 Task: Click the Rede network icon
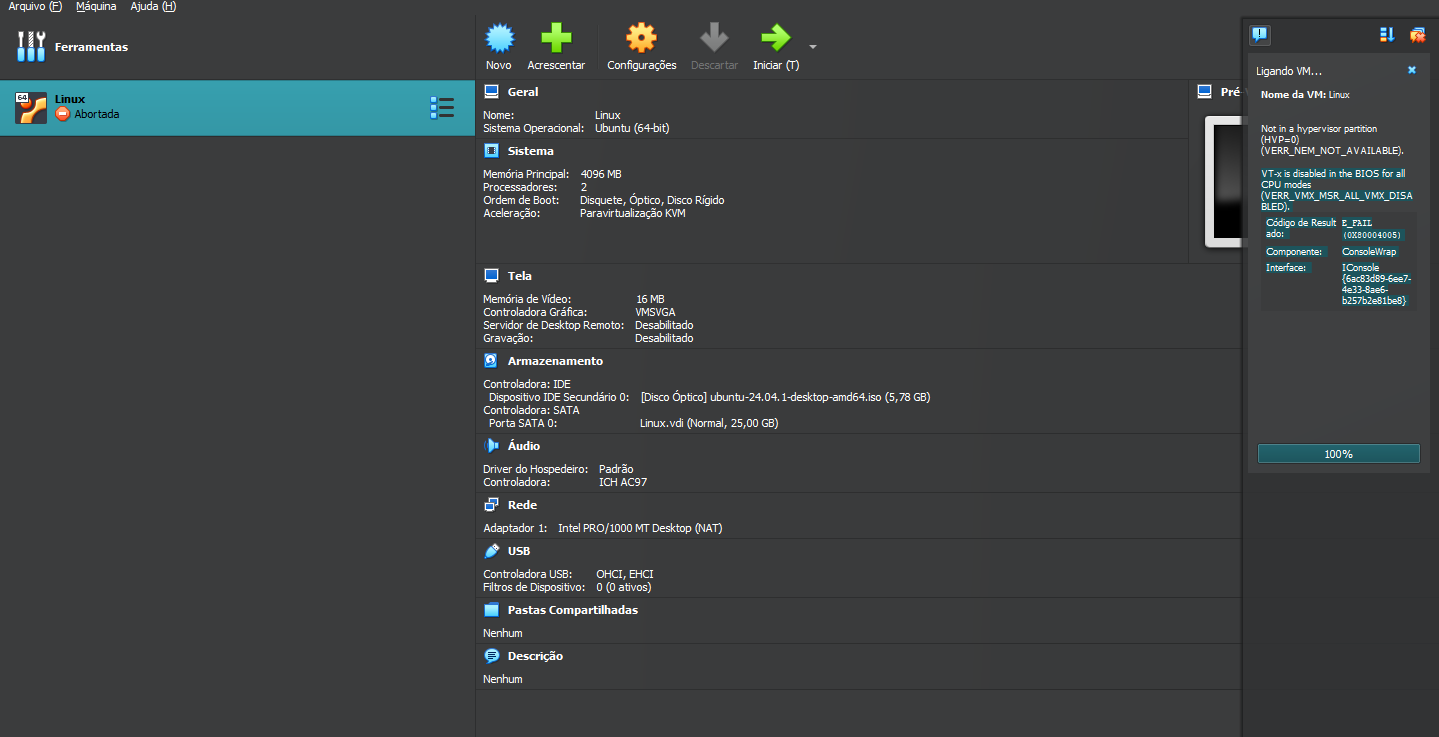click(491, 505)
